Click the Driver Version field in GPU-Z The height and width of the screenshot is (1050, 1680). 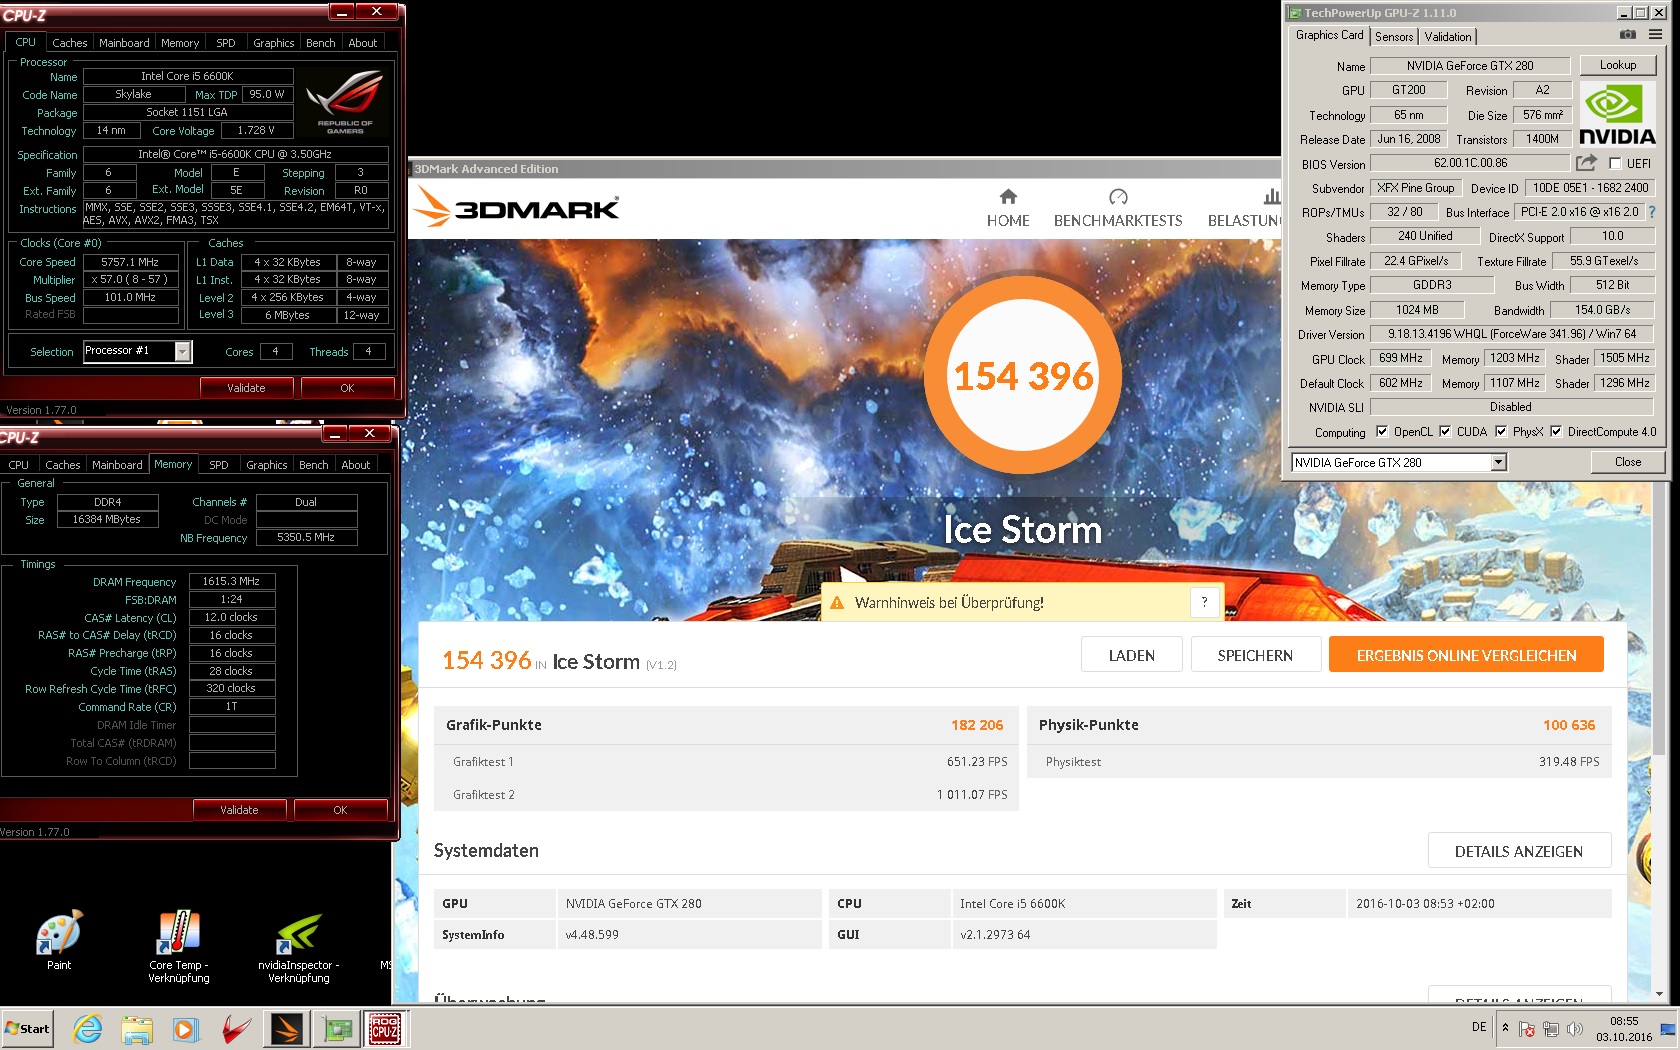pyautogui.click(x=1512, y=334)
